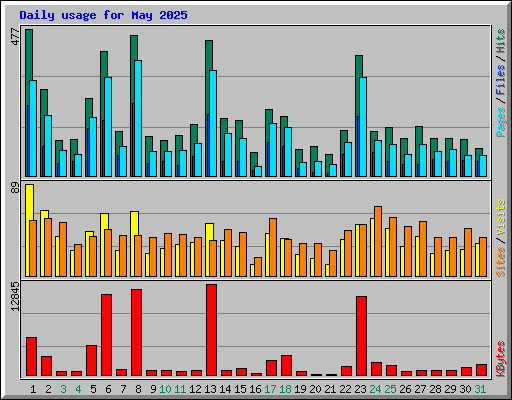Screen dimensions: 512x400
Task: Click green day label 24 on the x-axis
Action: pos(375,389)
